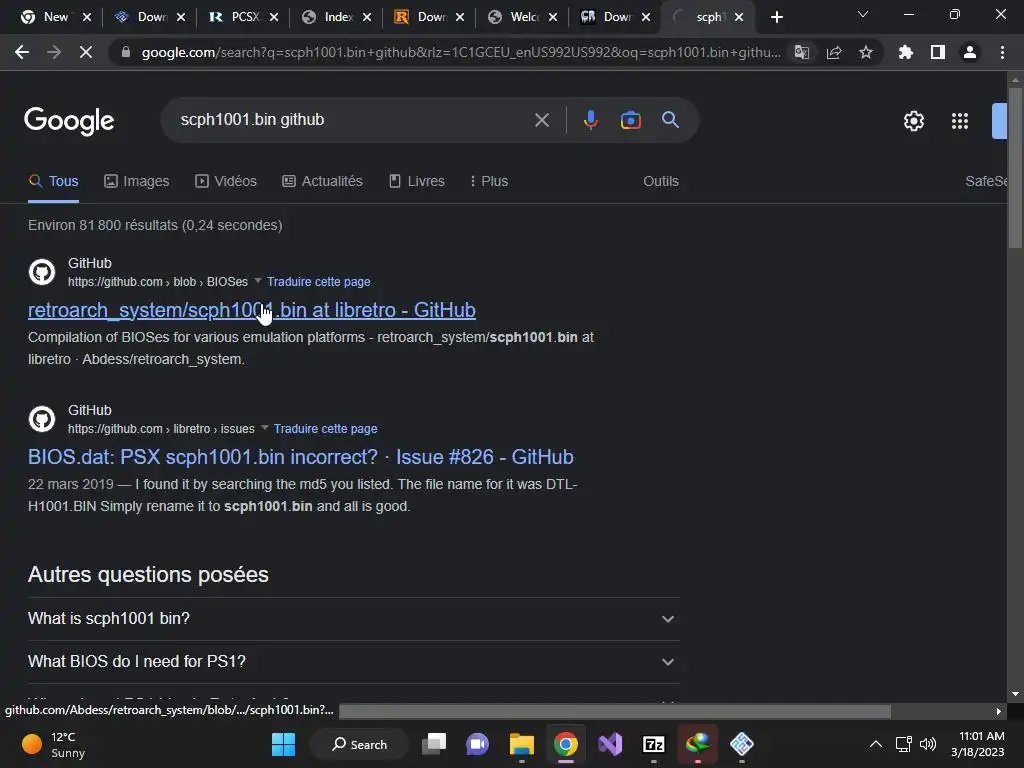Switch to Livres results tab
1024x768 pixels.
[417, 182]
